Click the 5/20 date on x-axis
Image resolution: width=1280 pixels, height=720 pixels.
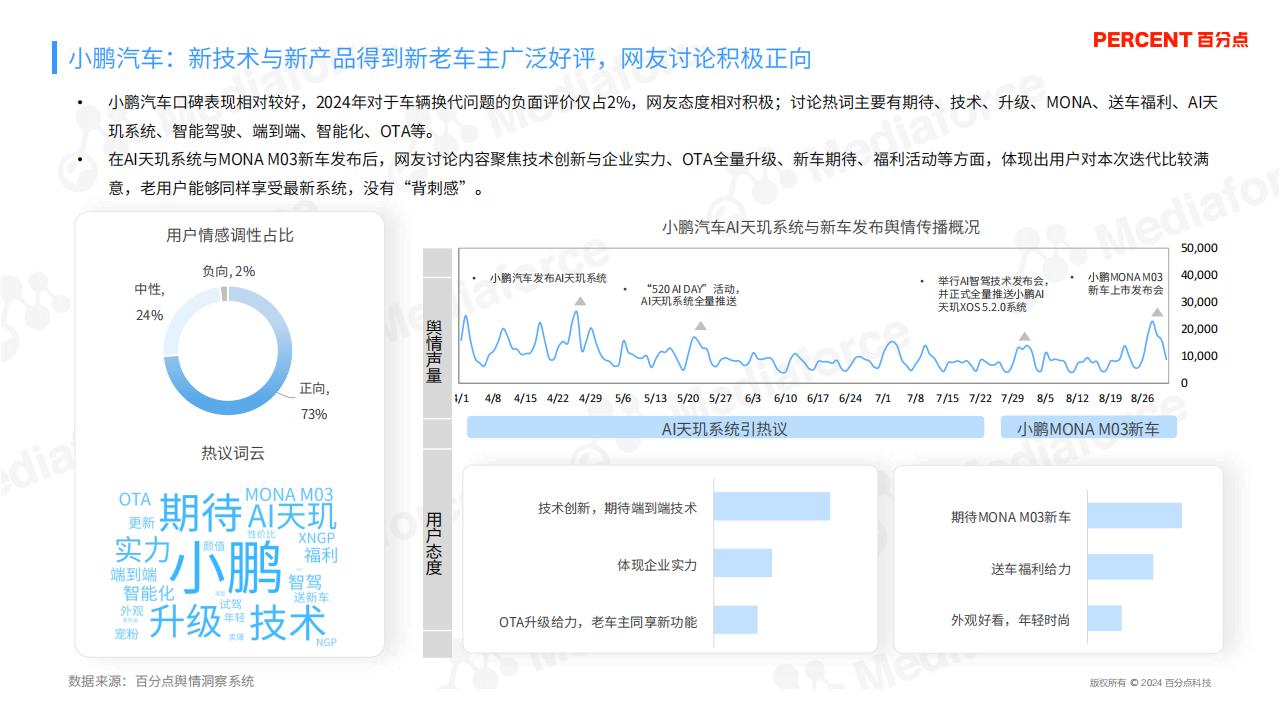point(688,398)
